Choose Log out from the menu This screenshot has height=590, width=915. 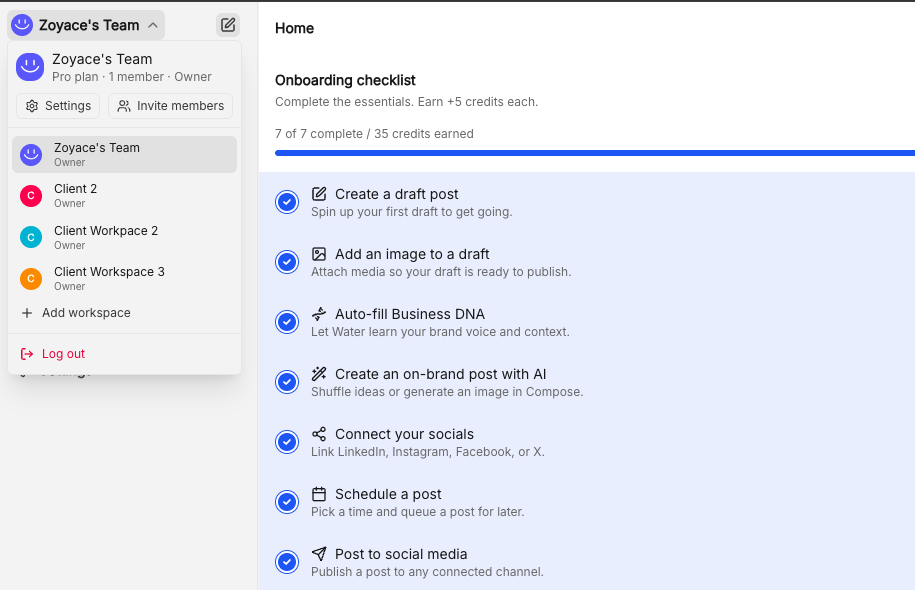60,352
